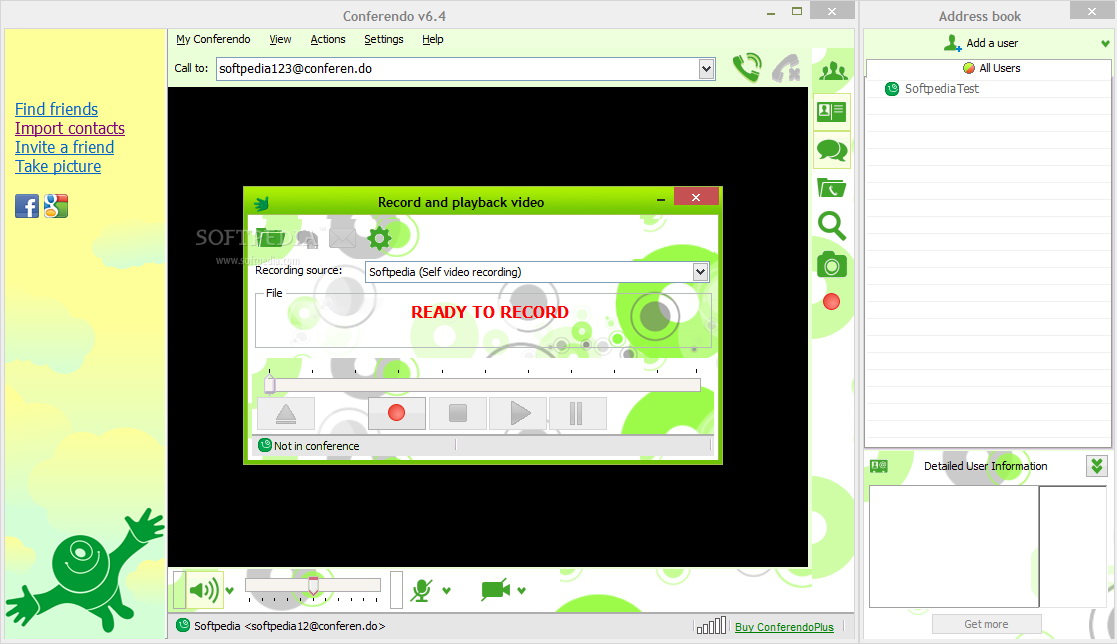Open the group conference people icon
Image resolution: width=1117 pixels, height=644 pixels.
[x=833, y=71]
